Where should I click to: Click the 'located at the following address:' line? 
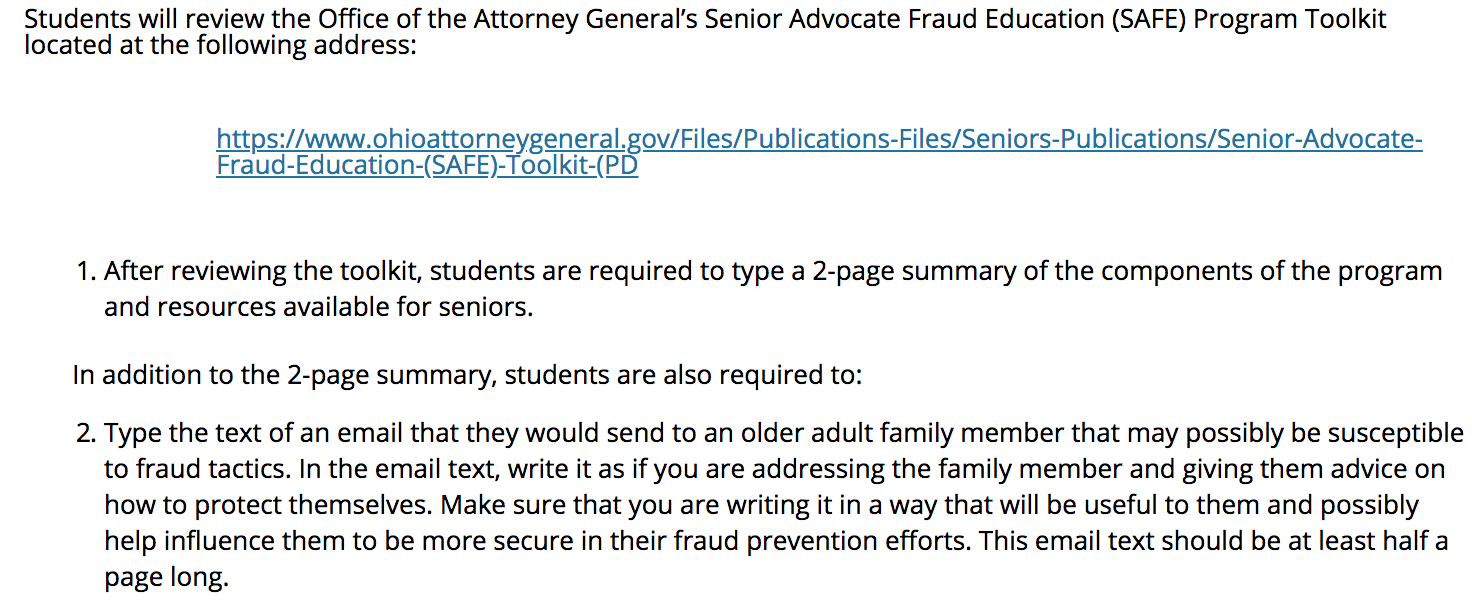(220, 46)
